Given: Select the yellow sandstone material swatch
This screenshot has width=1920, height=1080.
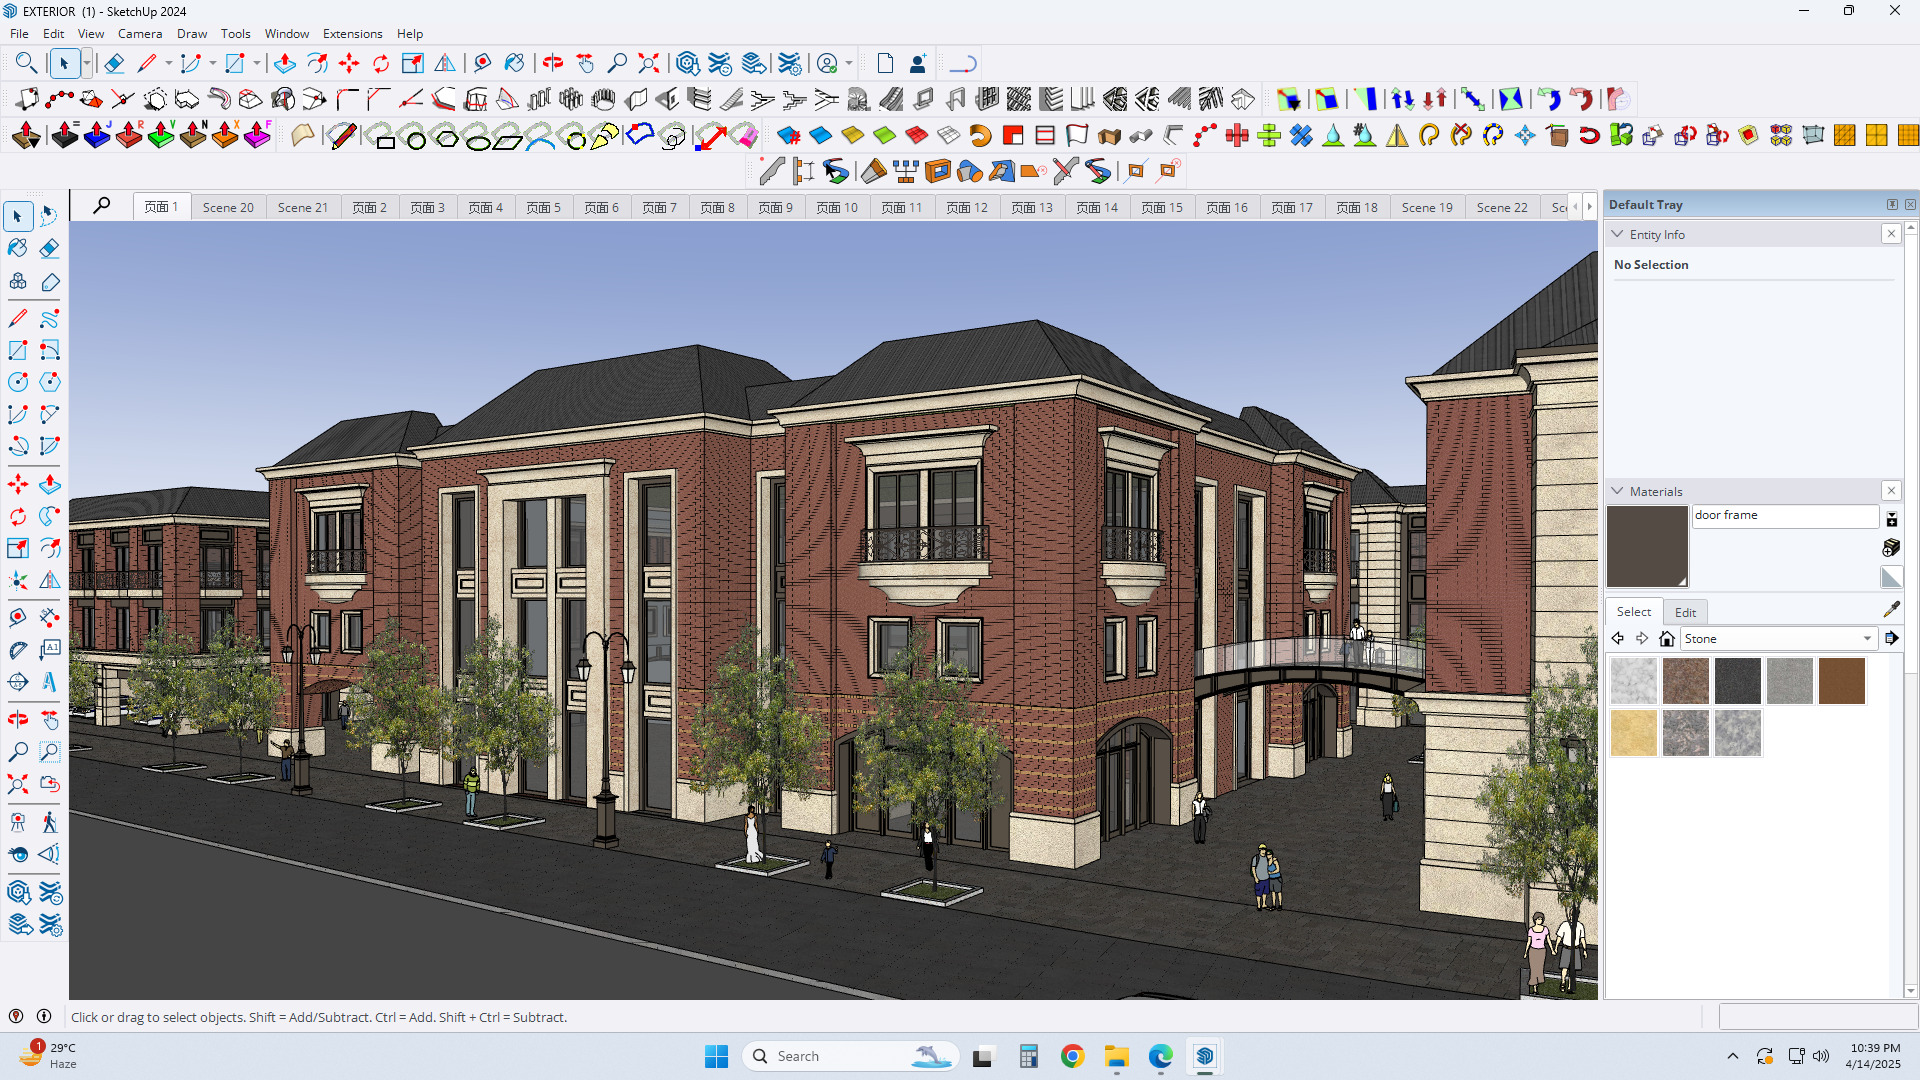Looking at the screenshot, I should point(1634,733).
